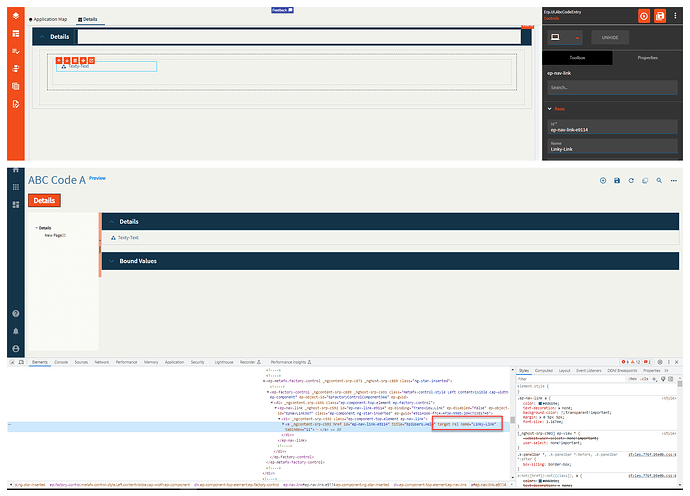This screenshot has height=496, width=690.
Task: Click the save icon in preview toolbar
Action: (617, 180)
